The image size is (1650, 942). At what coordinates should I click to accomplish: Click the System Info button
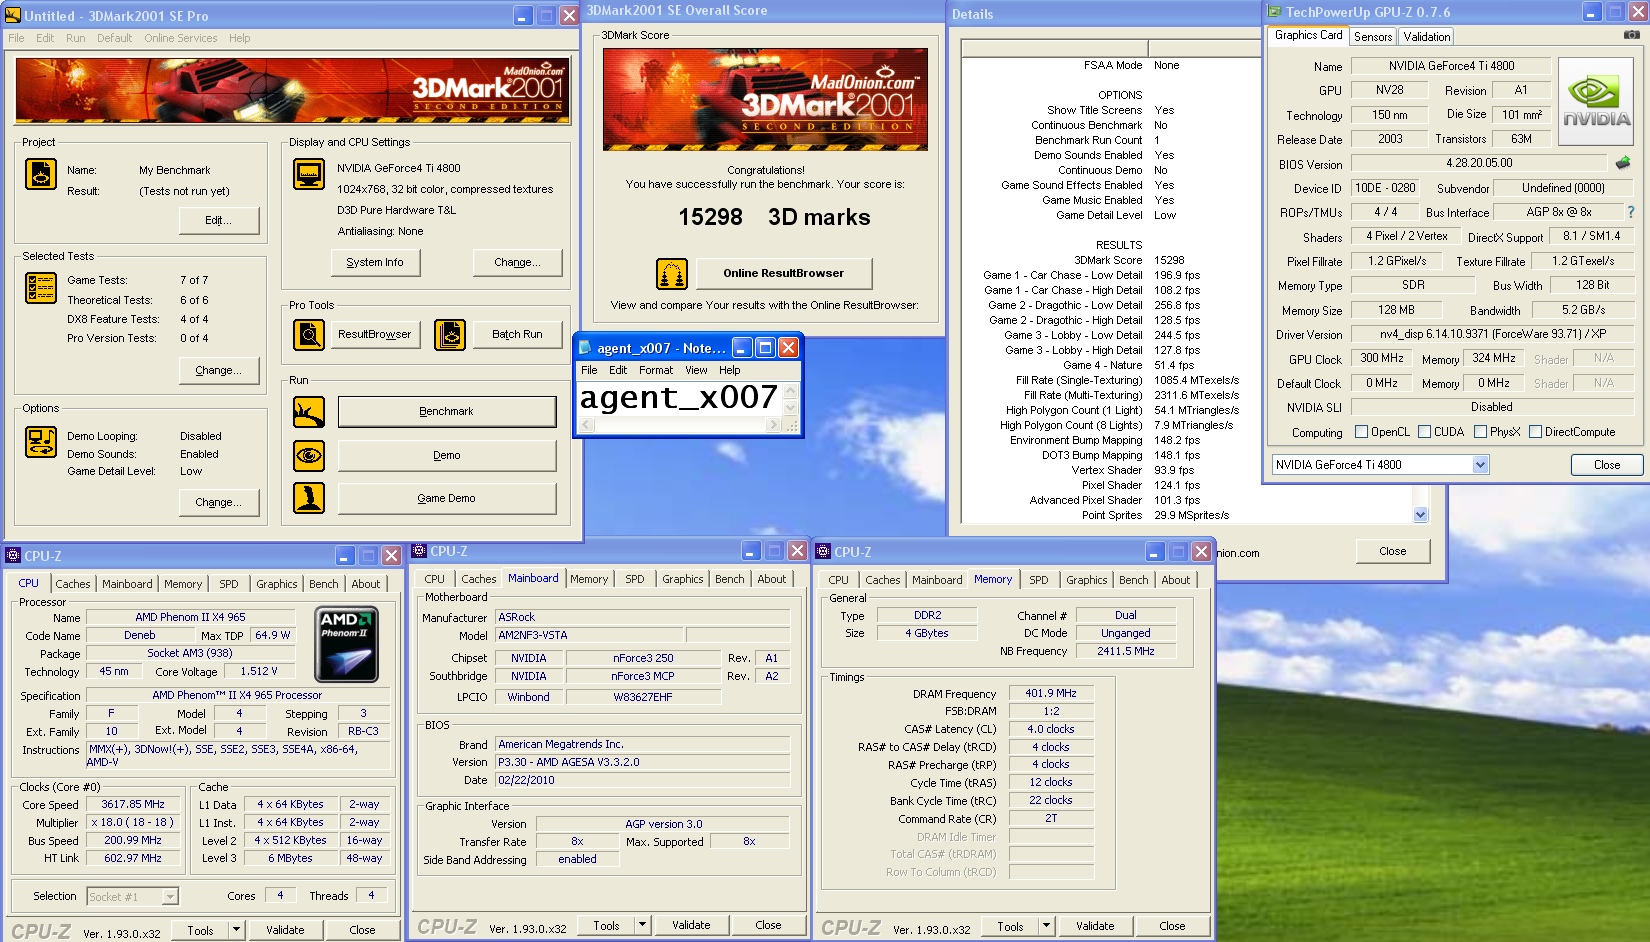point(375,262)
